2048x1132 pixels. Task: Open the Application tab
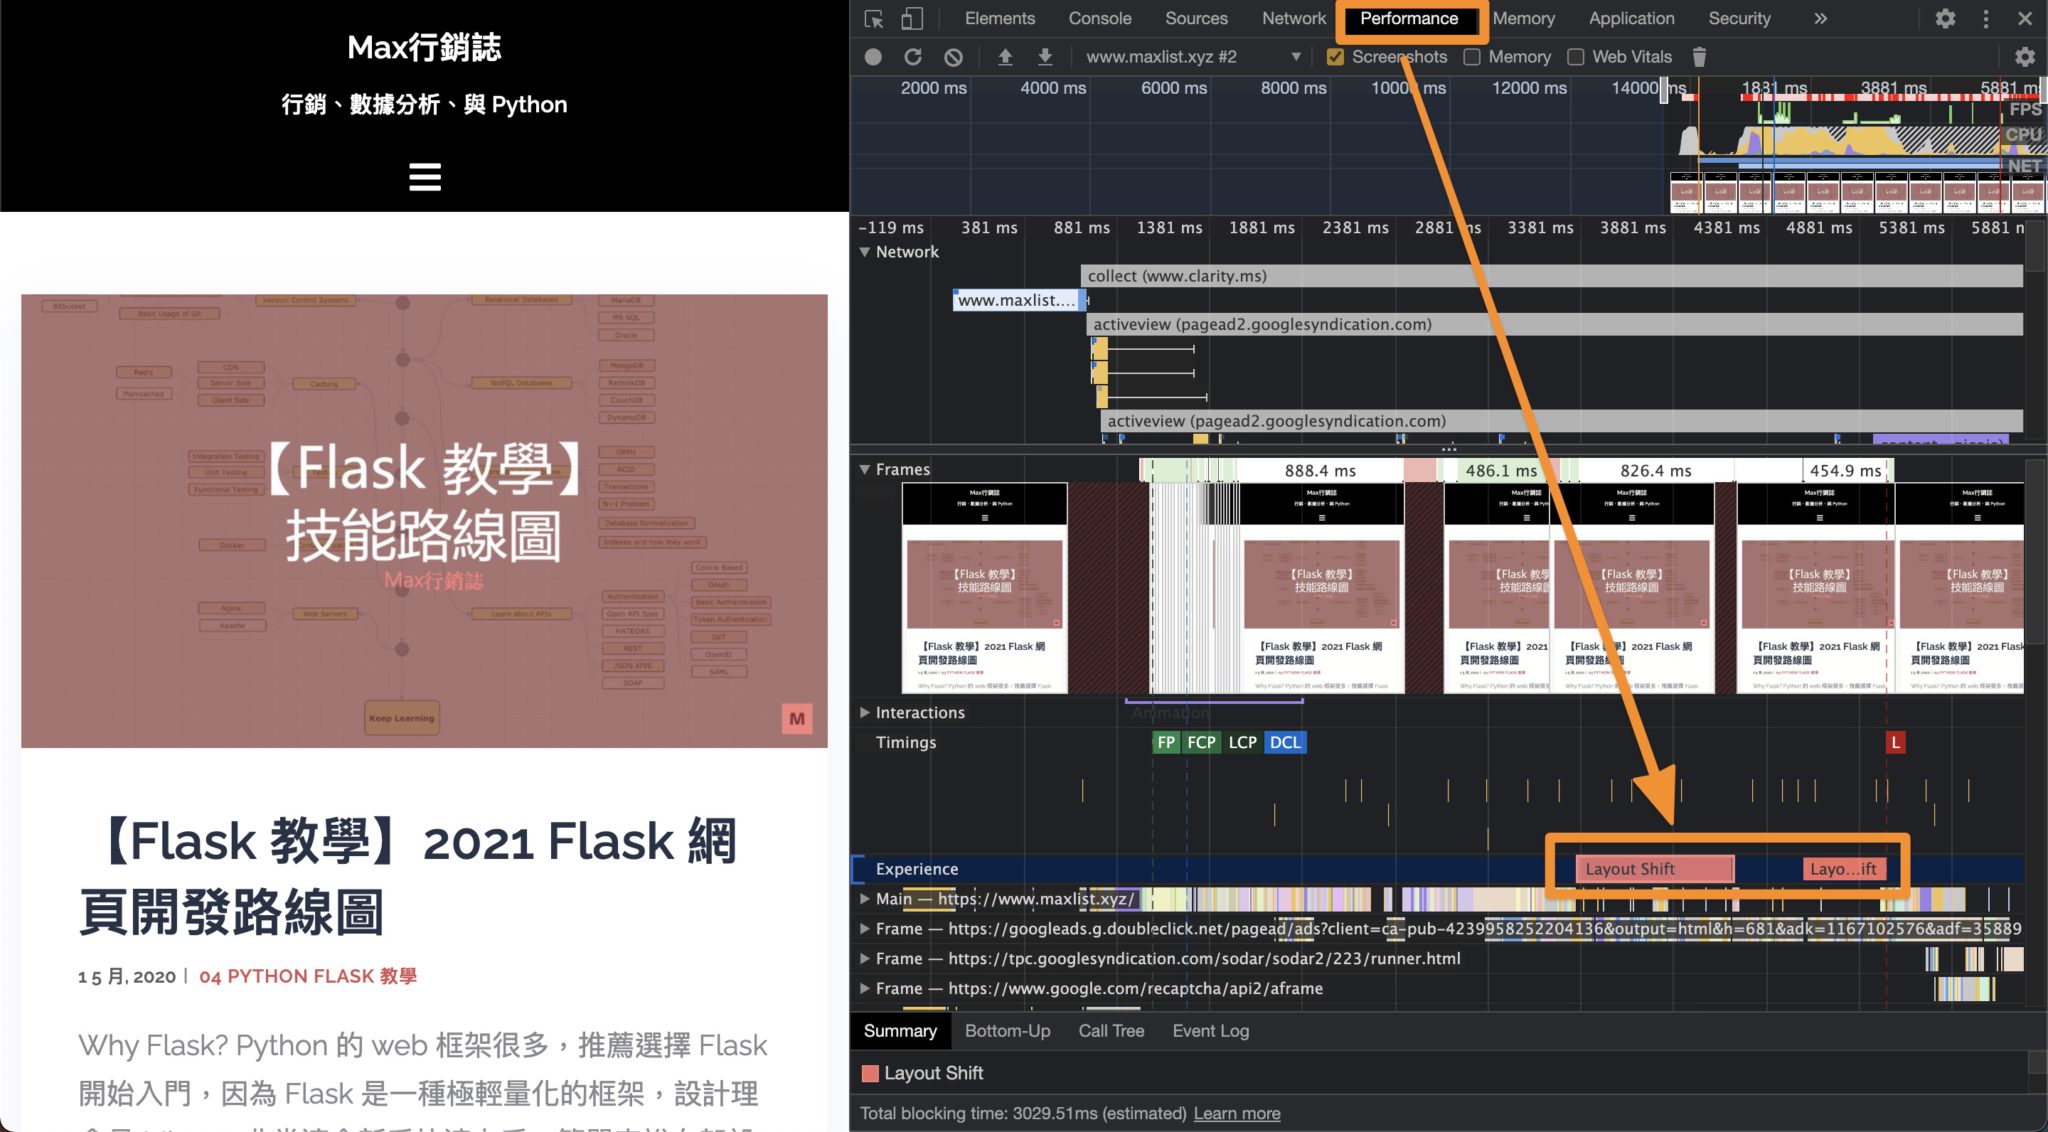point(1631,19)
